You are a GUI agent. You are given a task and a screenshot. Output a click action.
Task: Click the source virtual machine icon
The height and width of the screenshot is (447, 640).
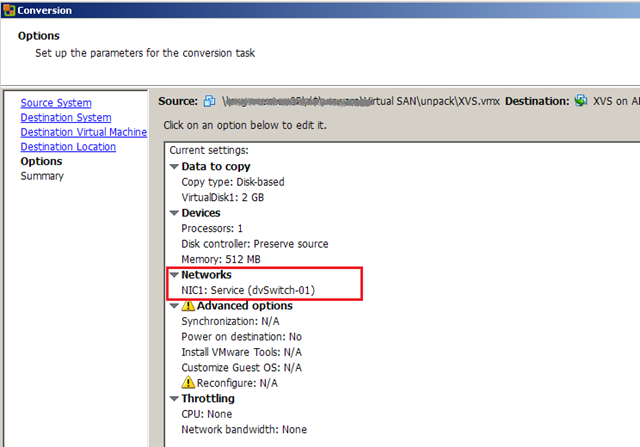point(209,101)
